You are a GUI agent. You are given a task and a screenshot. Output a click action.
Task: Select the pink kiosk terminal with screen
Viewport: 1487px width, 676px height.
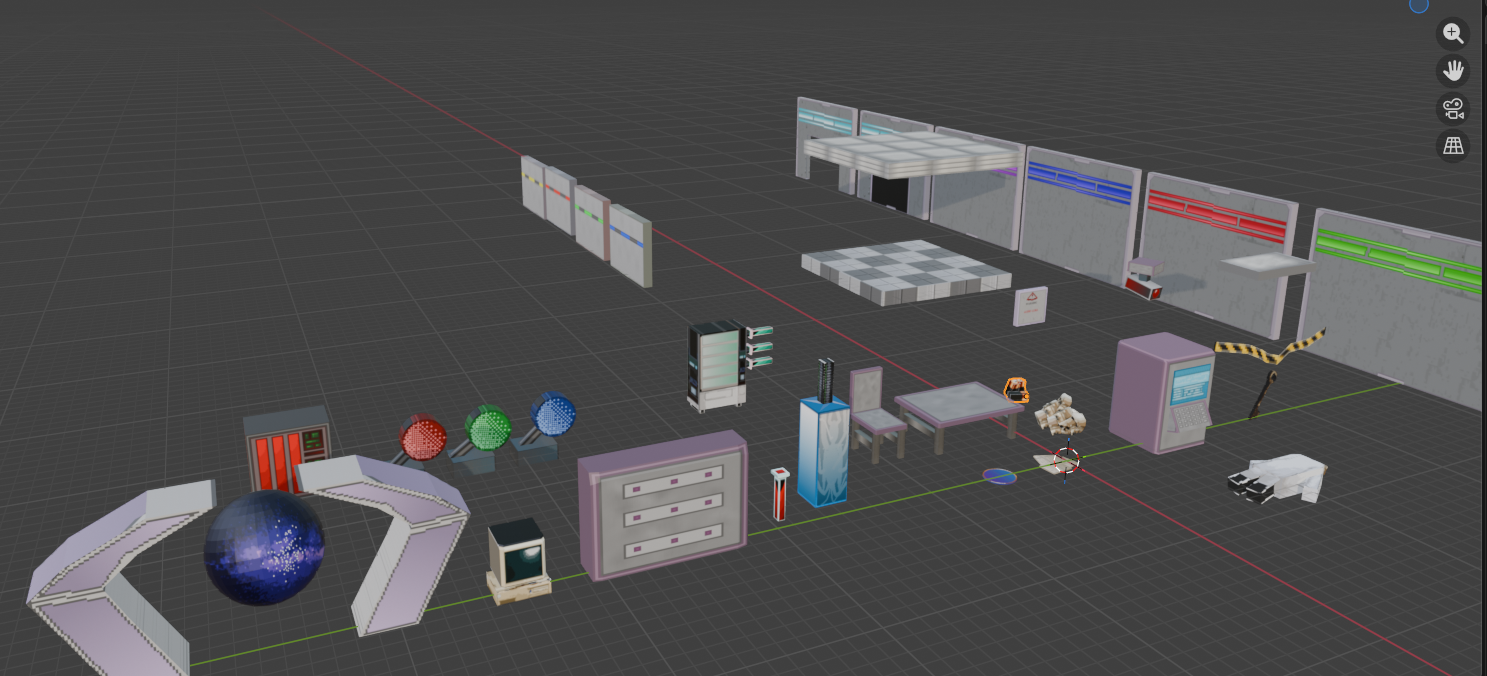(1163, 393)
